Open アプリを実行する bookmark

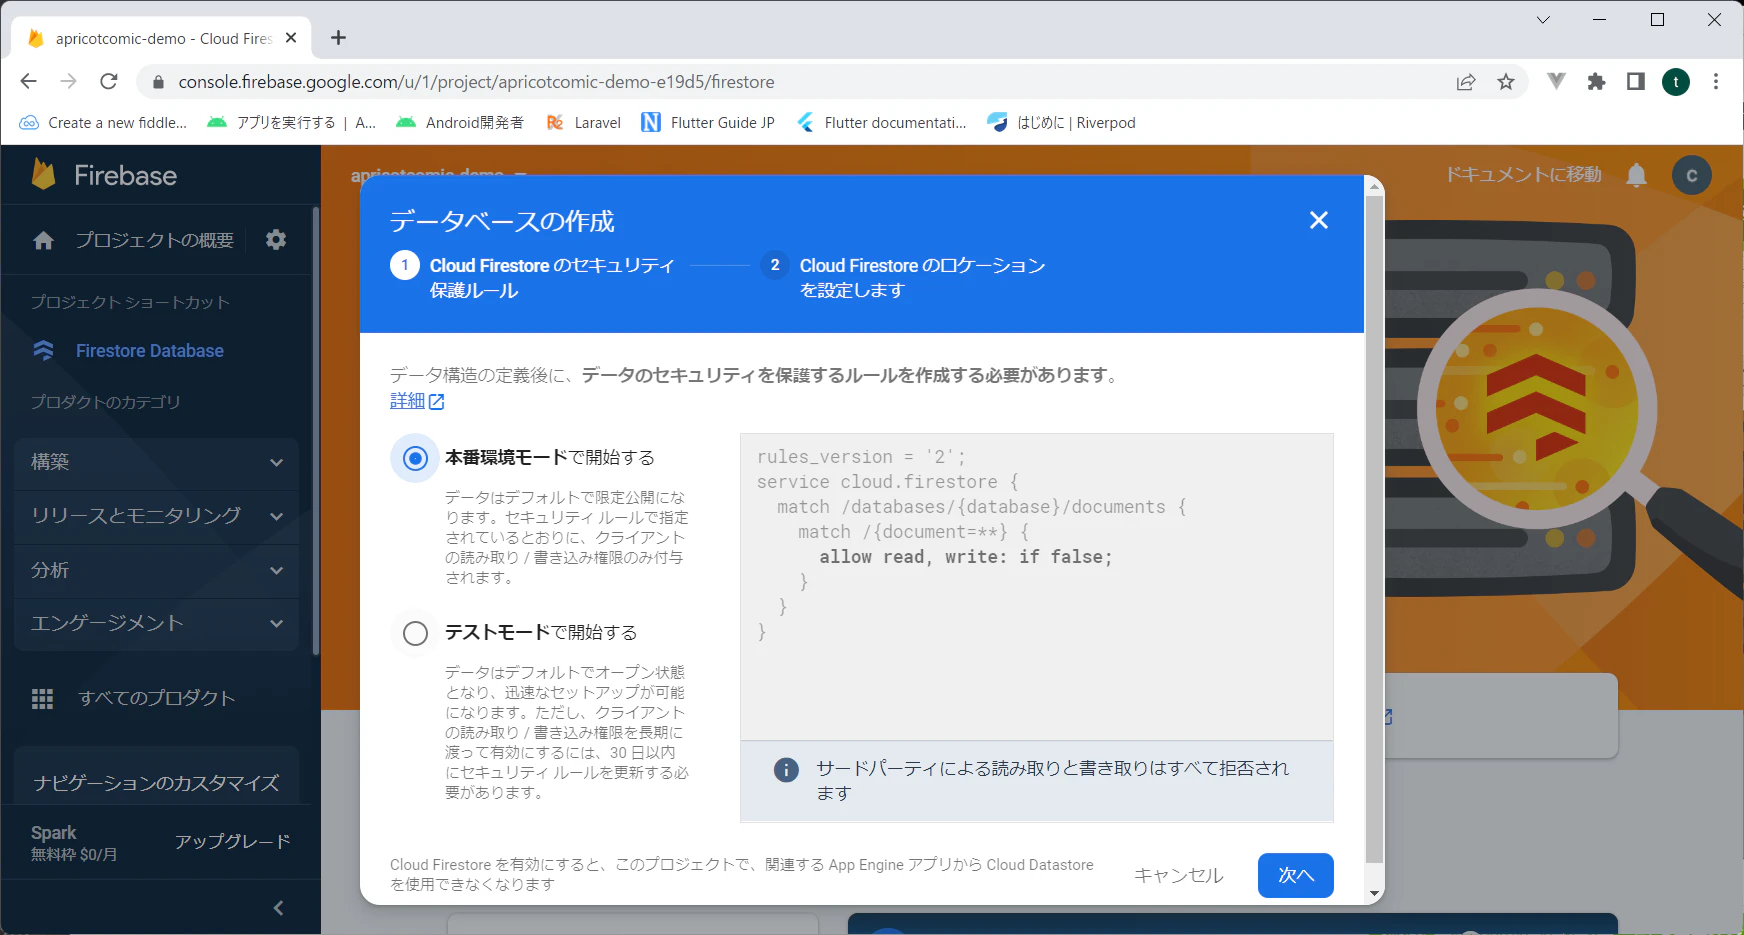291,123
